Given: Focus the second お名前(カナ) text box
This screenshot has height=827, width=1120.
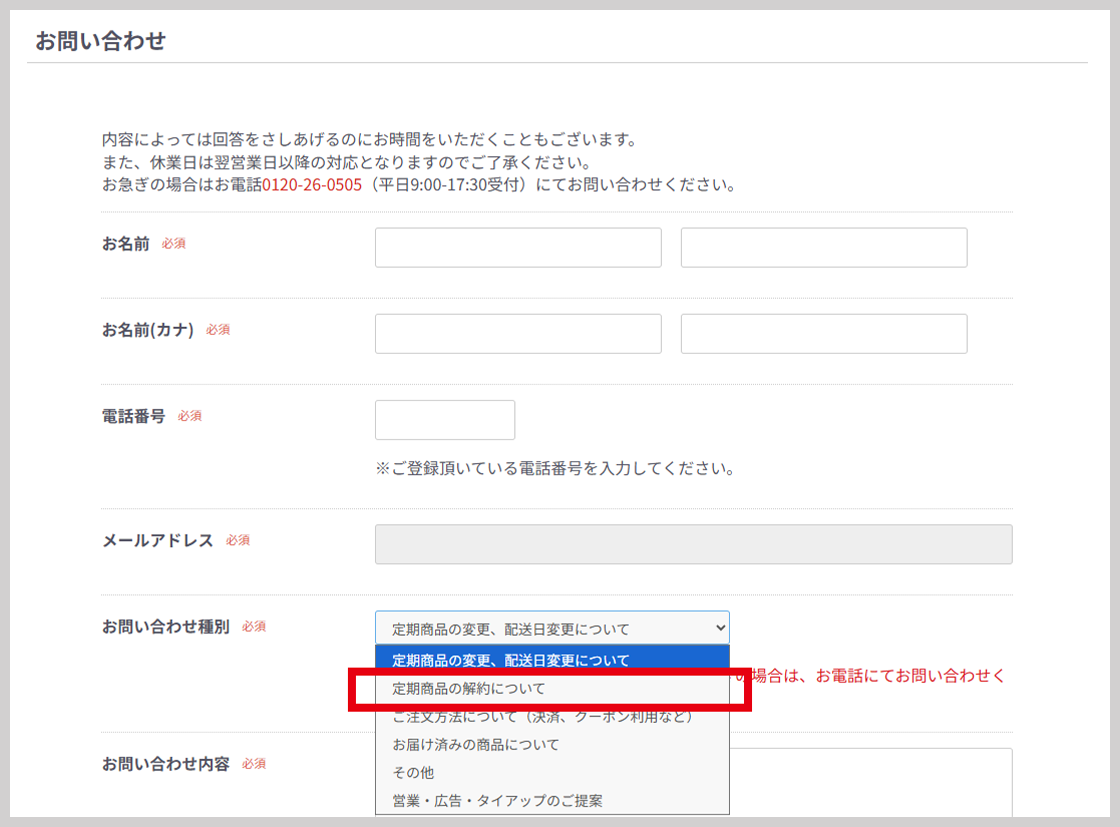Looking at the screenshot, I should click(823, 334).
